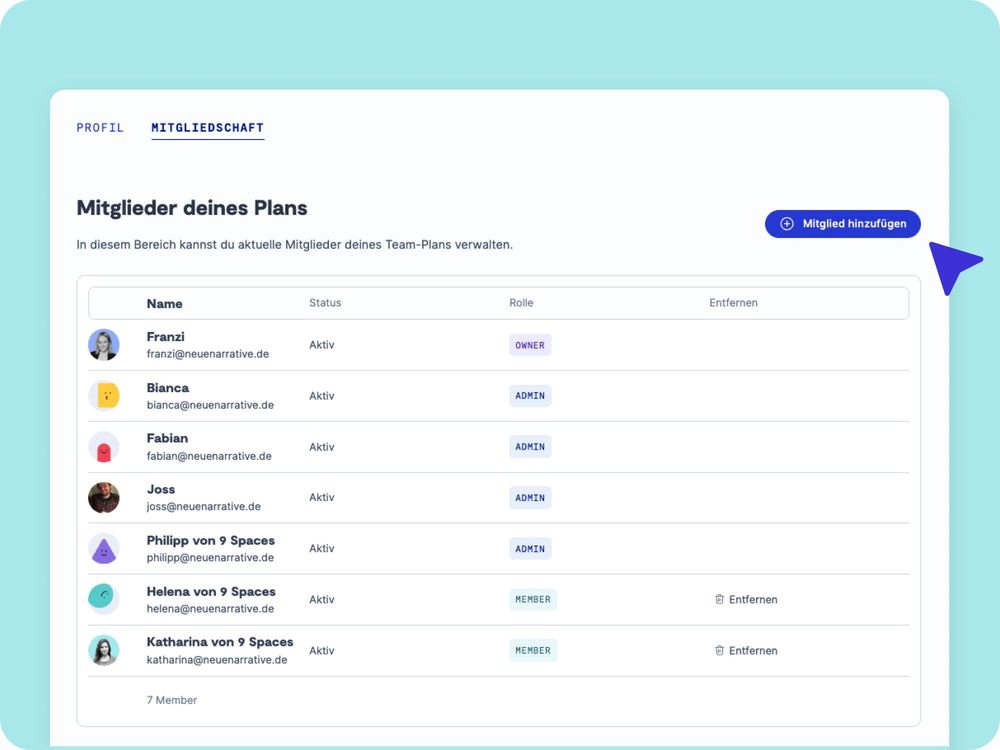
Task: Click the ADMIN badge in Fabian's row
Action: 530,447
